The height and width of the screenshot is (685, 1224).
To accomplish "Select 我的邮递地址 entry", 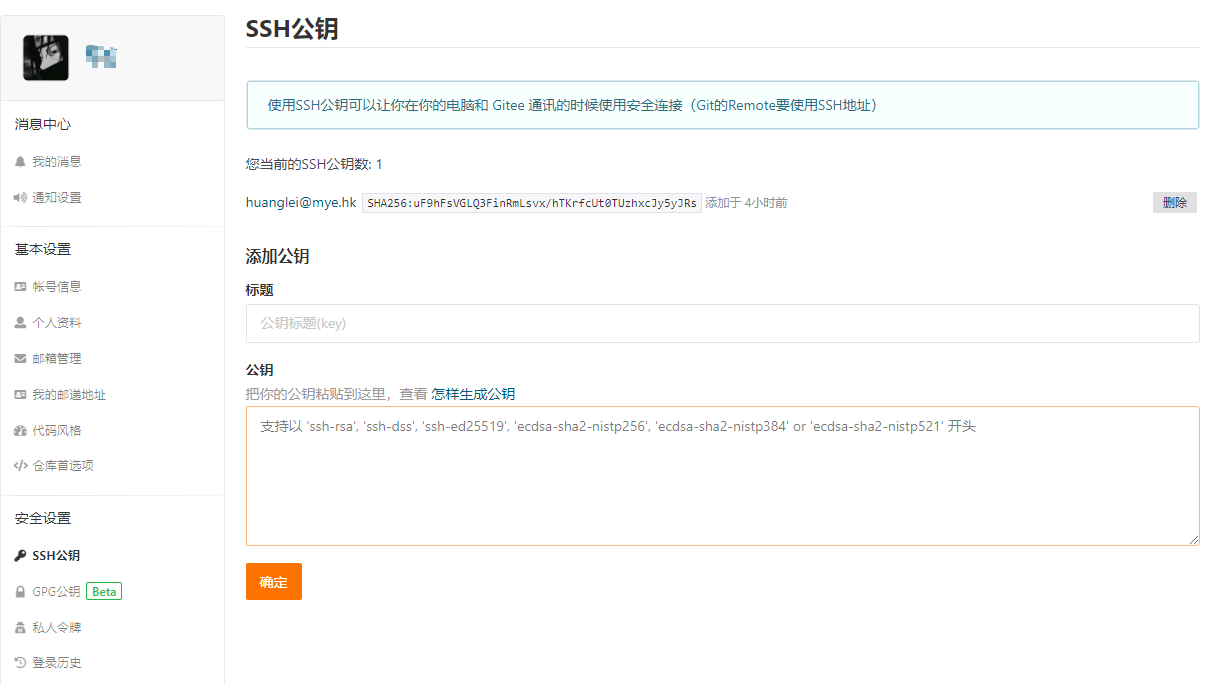I will 69,394.
